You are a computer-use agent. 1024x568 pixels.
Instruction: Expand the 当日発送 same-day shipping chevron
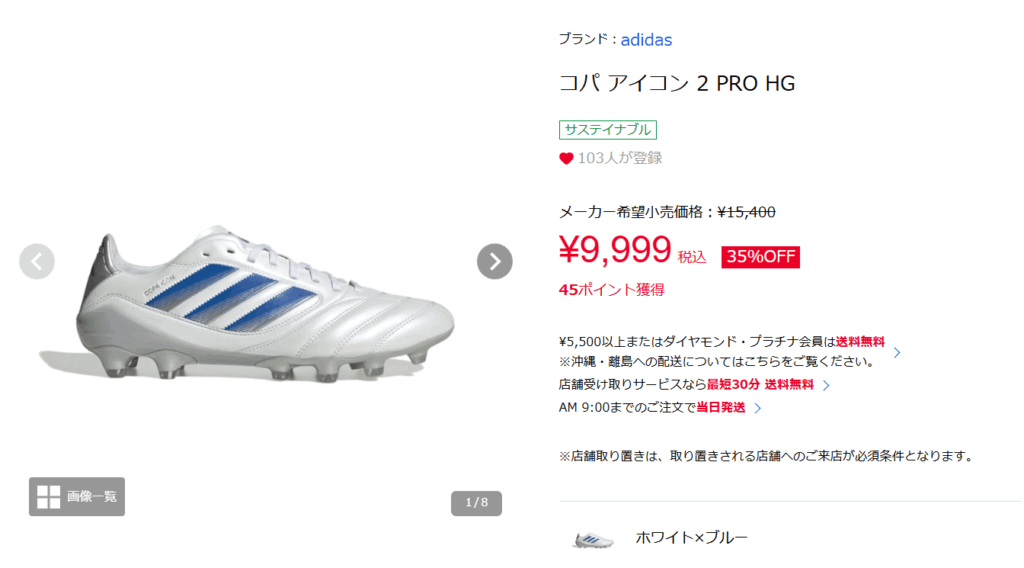(758, 408)
